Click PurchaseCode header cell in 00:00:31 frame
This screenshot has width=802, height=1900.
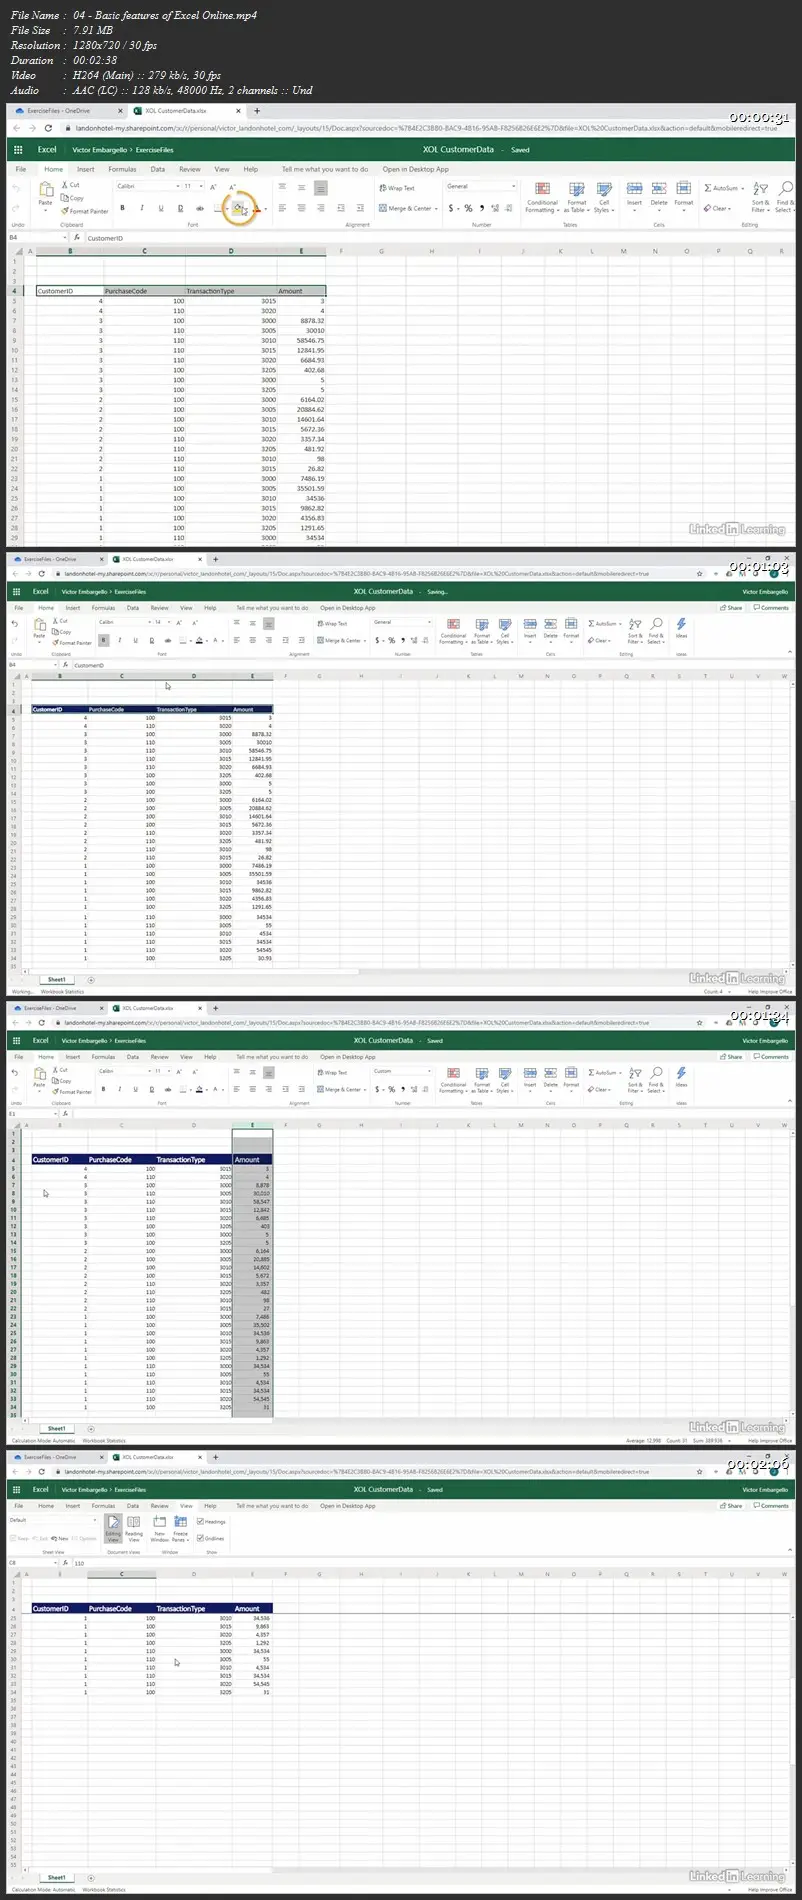point(144,291)
